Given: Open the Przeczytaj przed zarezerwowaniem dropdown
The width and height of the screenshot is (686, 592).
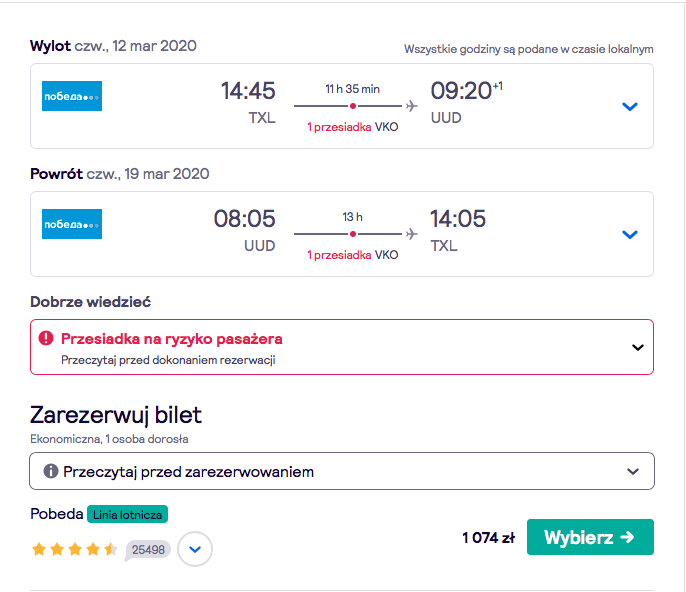Looking at the screenshot, I should click(x=342, y=471).
